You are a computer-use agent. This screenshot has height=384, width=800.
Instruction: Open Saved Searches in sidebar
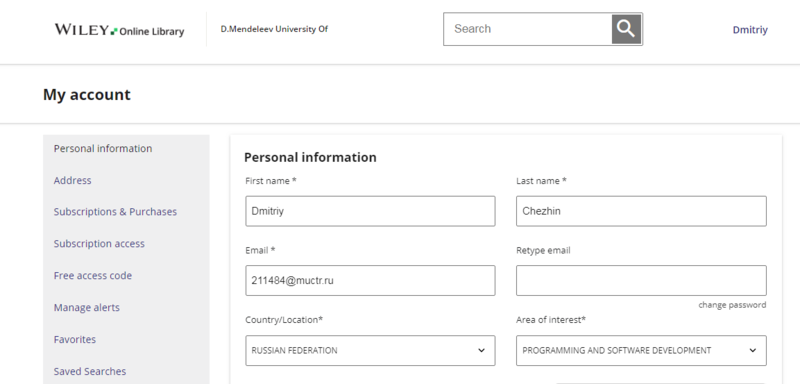tap(90, 371)
